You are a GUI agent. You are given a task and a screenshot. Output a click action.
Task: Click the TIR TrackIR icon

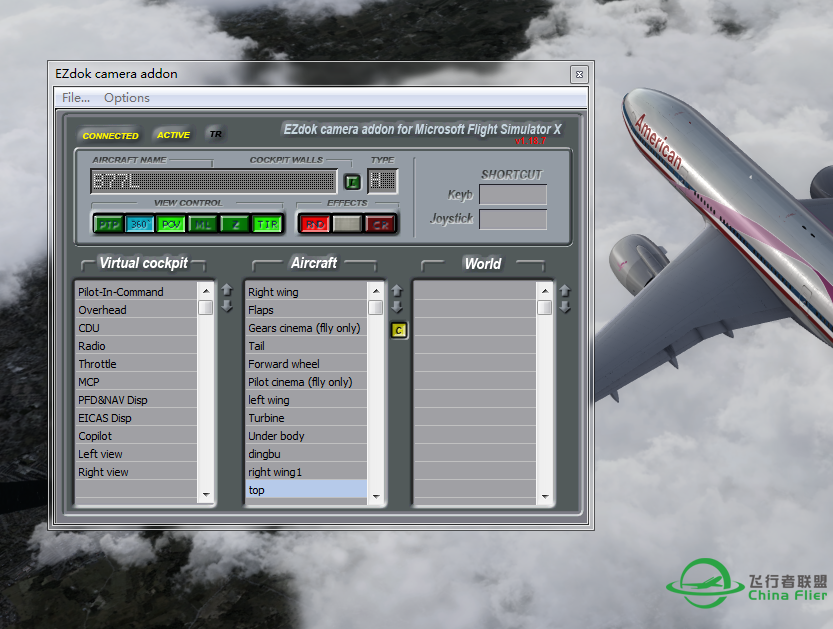[267, 224]
